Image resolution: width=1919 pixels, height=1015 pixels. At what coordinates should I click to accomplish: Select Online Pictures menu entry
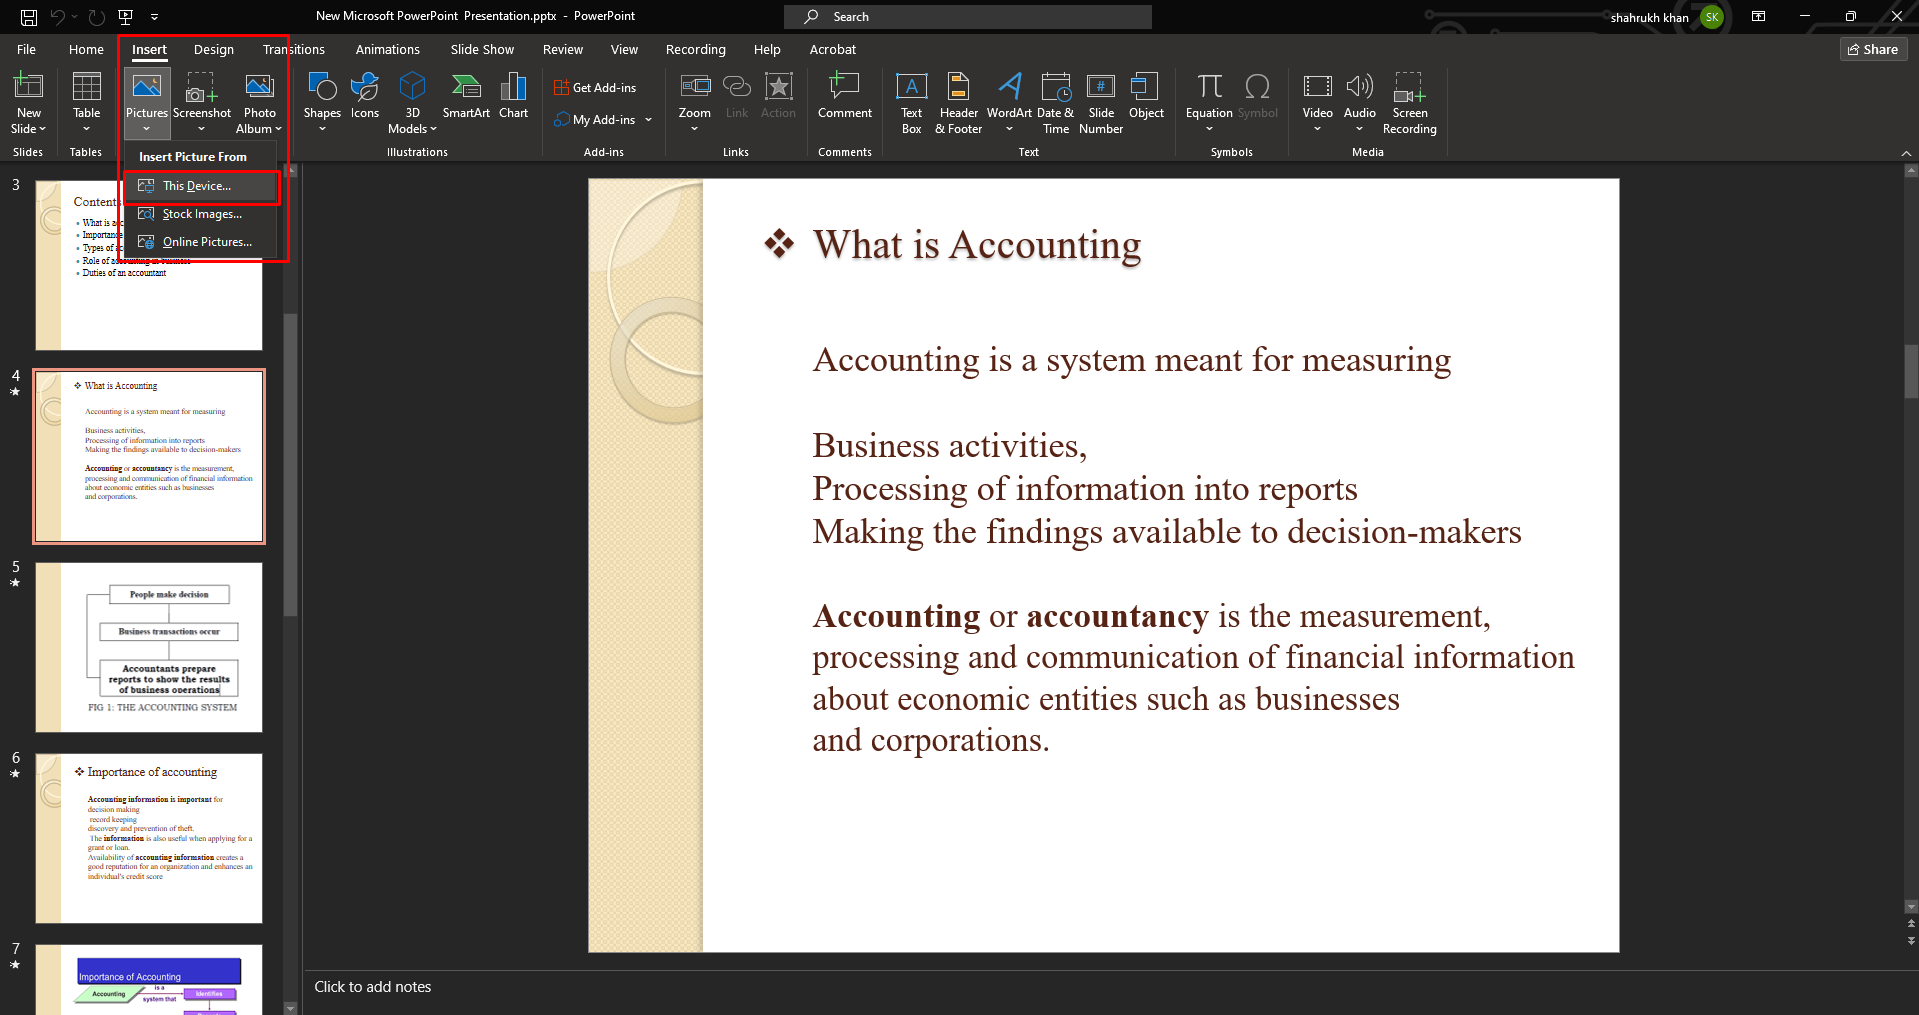[x=207, y=242]
